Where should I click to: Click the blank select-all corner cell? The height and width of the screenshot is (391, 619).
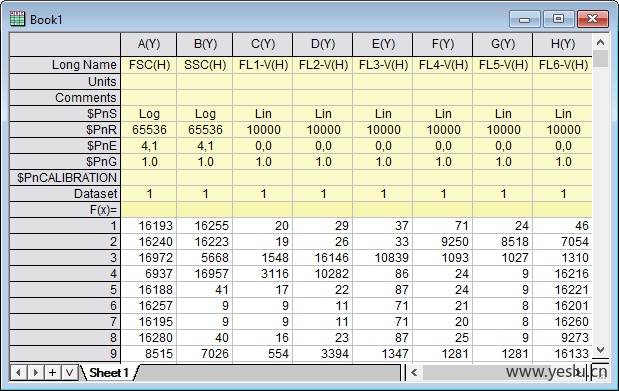pos(65,44)
